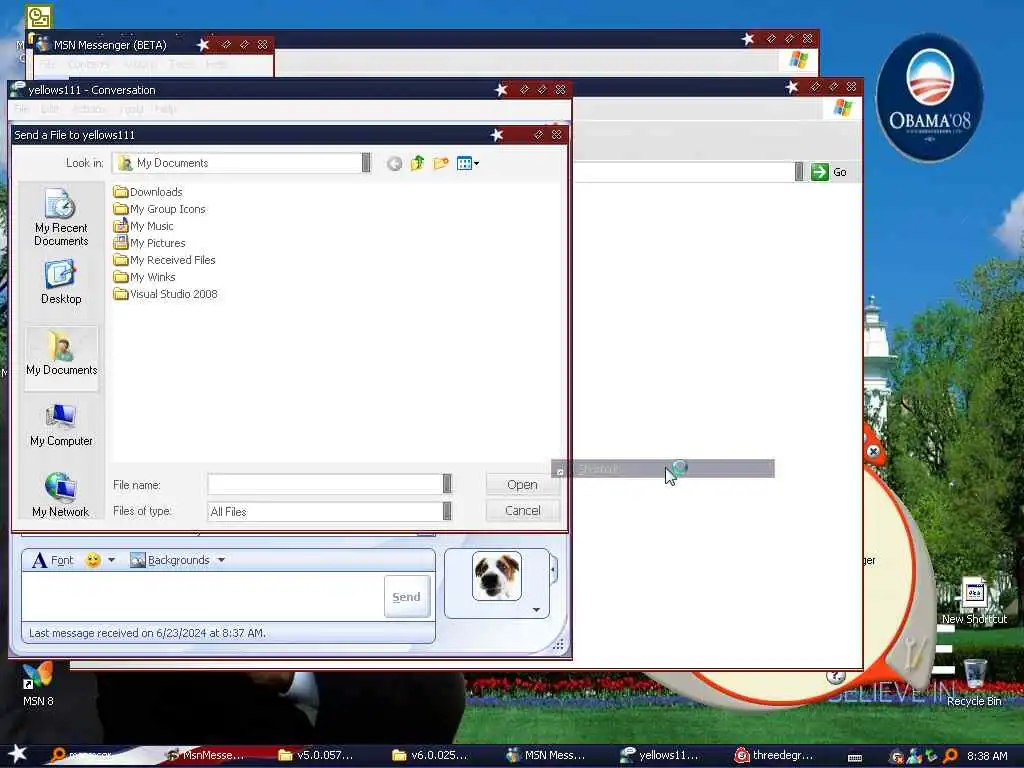Switch to MsnMesse... taskbar item
The width and height of the screenshot is (1024, 768).
tap(206, 755)
